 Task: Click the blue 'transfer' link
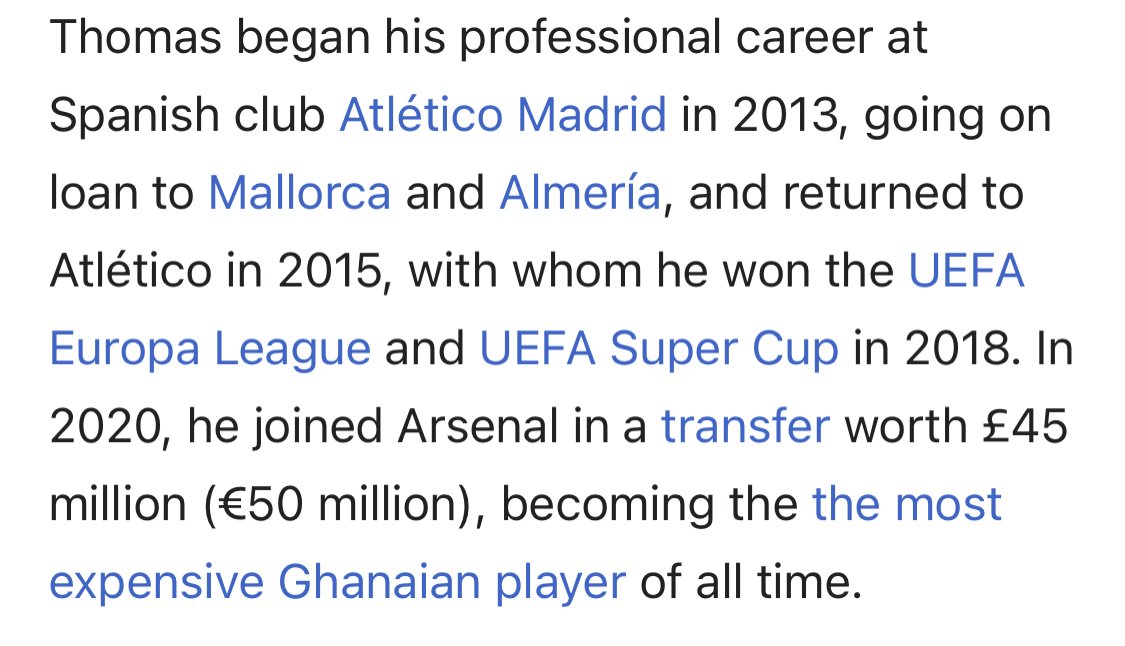pos(745,426)
